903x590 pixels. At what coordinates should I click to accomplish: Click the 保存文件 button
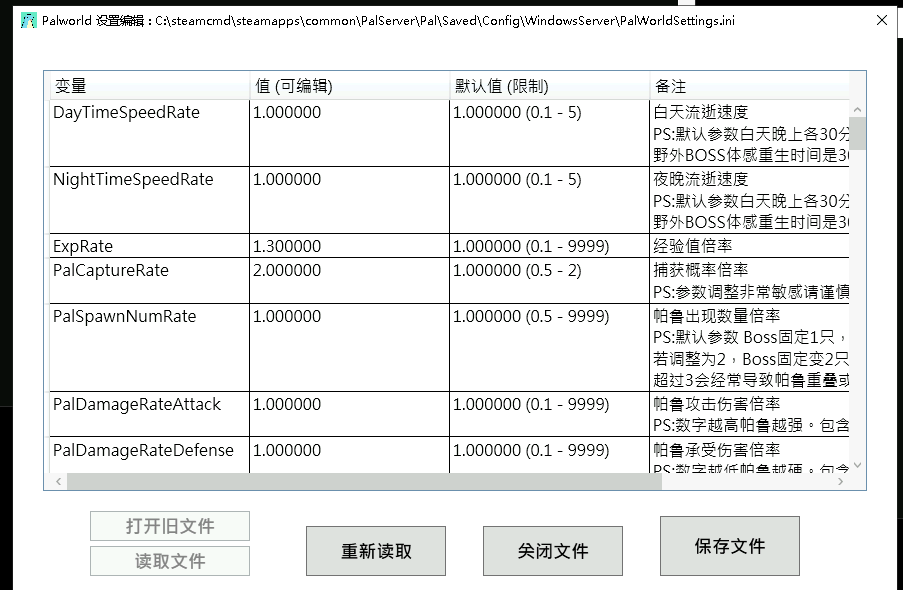point(730,546)
